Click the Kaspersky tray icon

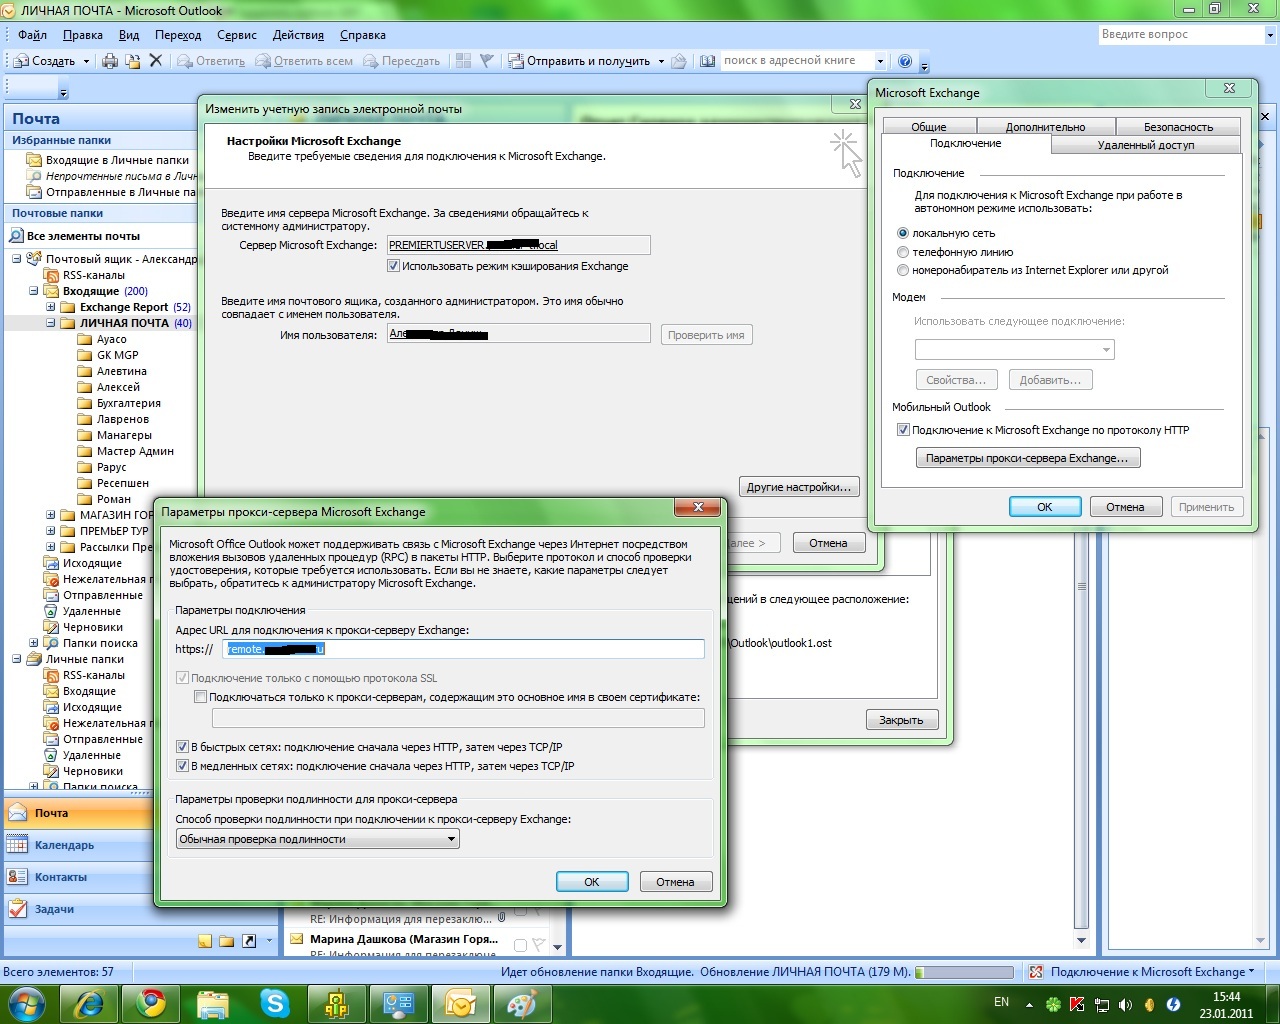pos(1077,1004)
